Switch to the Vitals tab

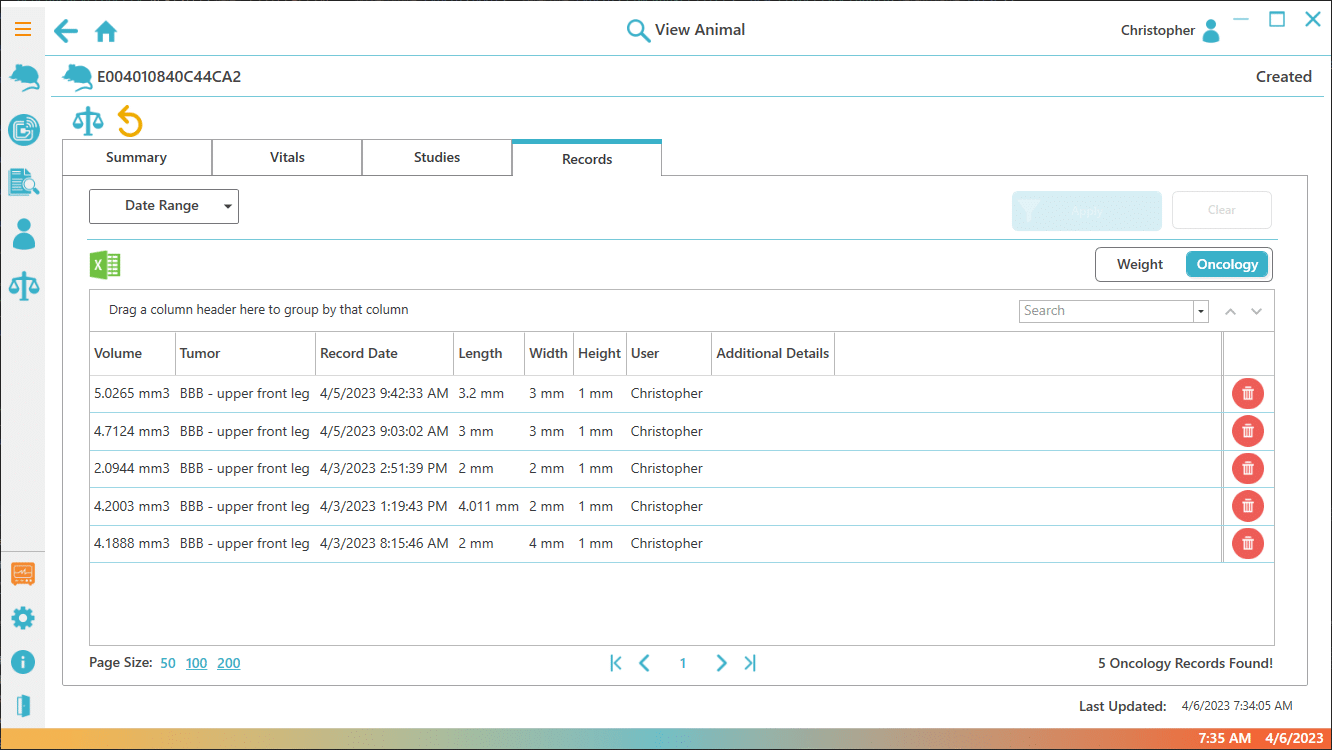tap(287, 158)
